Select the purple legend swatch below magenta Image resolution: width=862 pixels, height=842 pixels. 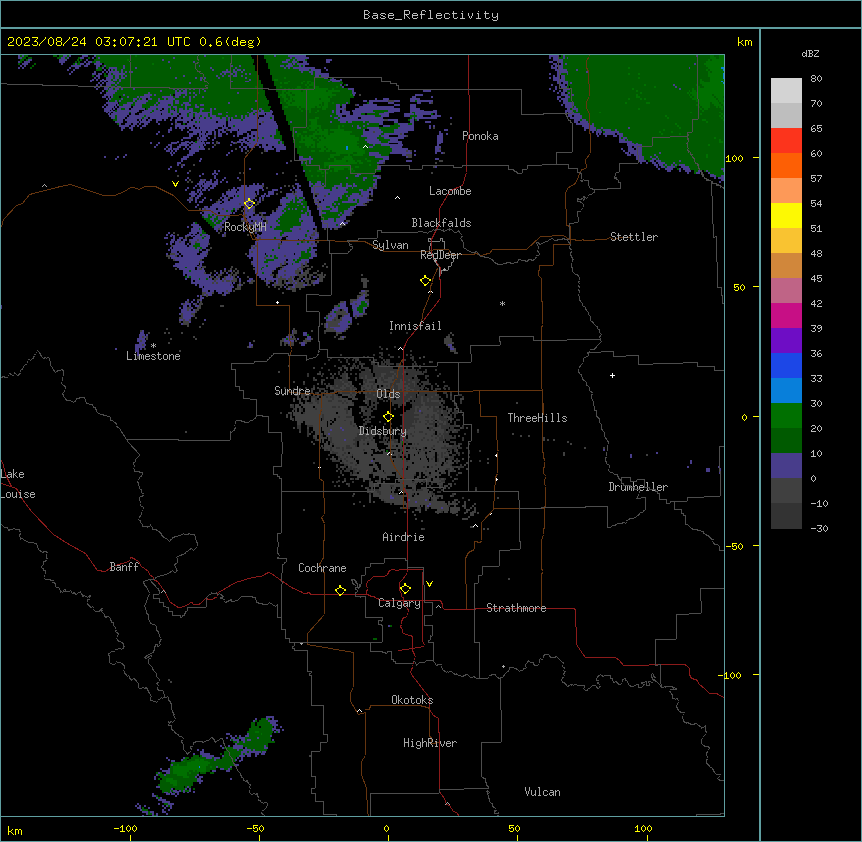(x=786, y=341)
